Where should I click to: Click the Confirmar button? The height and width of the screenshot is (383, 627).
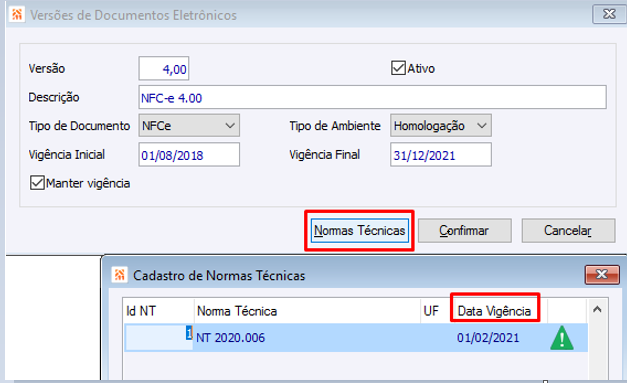(x=465, y=231)
